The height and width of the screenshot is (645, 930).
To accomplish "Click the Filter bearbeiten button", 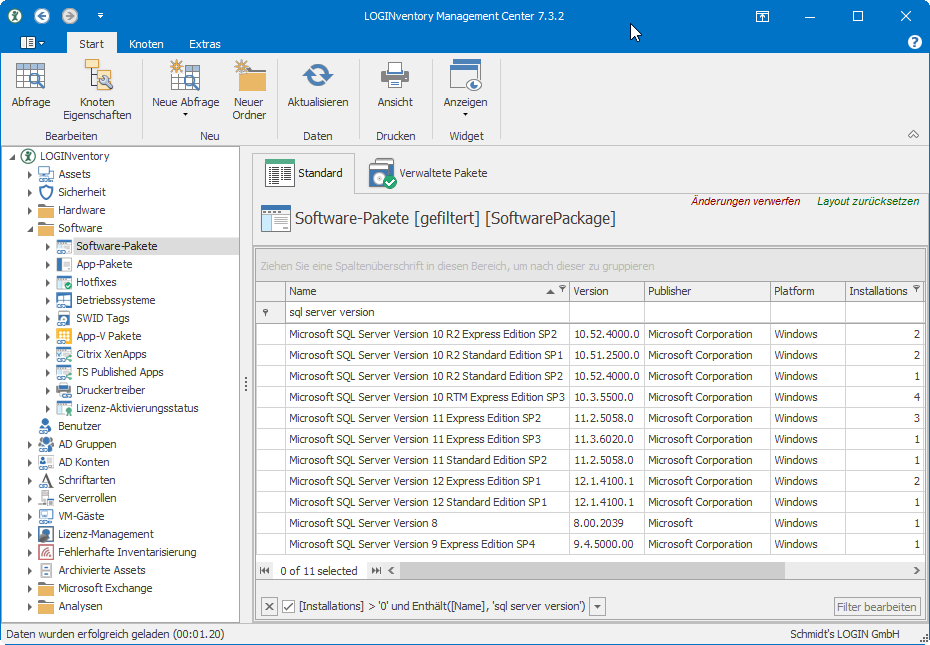I will (877, 606).
